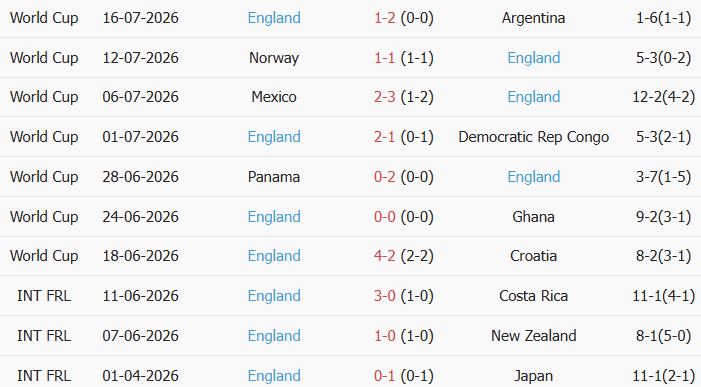Screen dimensions: 701x387
Task: Select New Zealand team name
Action: [x=533, y=336]
